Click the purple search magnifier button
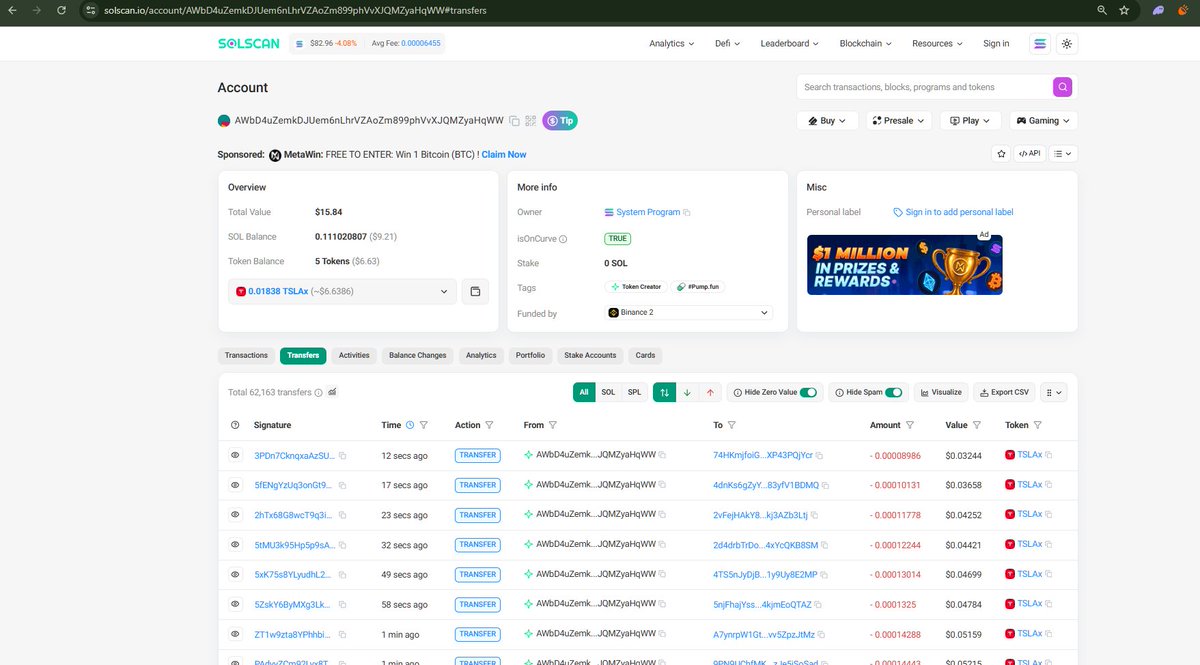The height and width of the screenshot is (665, 1200). [x=1062, y=87]
